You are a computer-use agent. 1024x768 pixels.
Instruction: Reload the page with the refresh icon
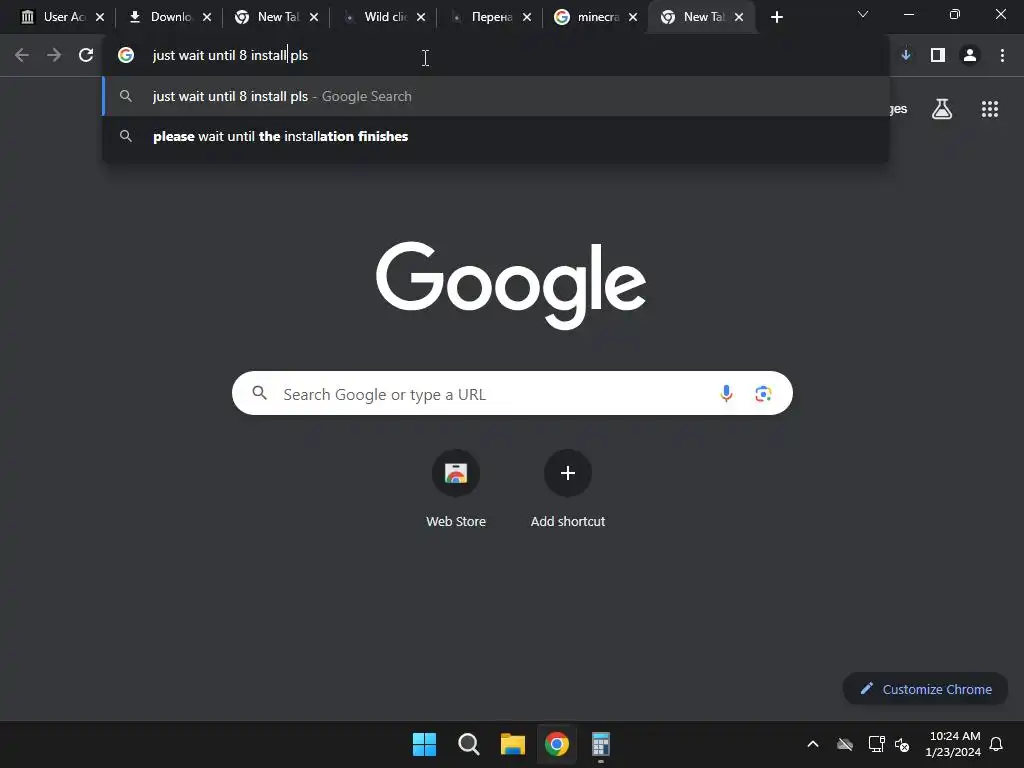coord(86,56)
